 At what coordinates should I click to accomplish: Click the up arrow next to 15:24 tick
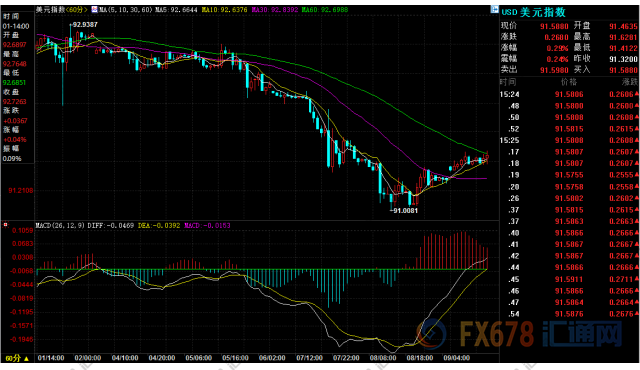(x=637, y=94)
